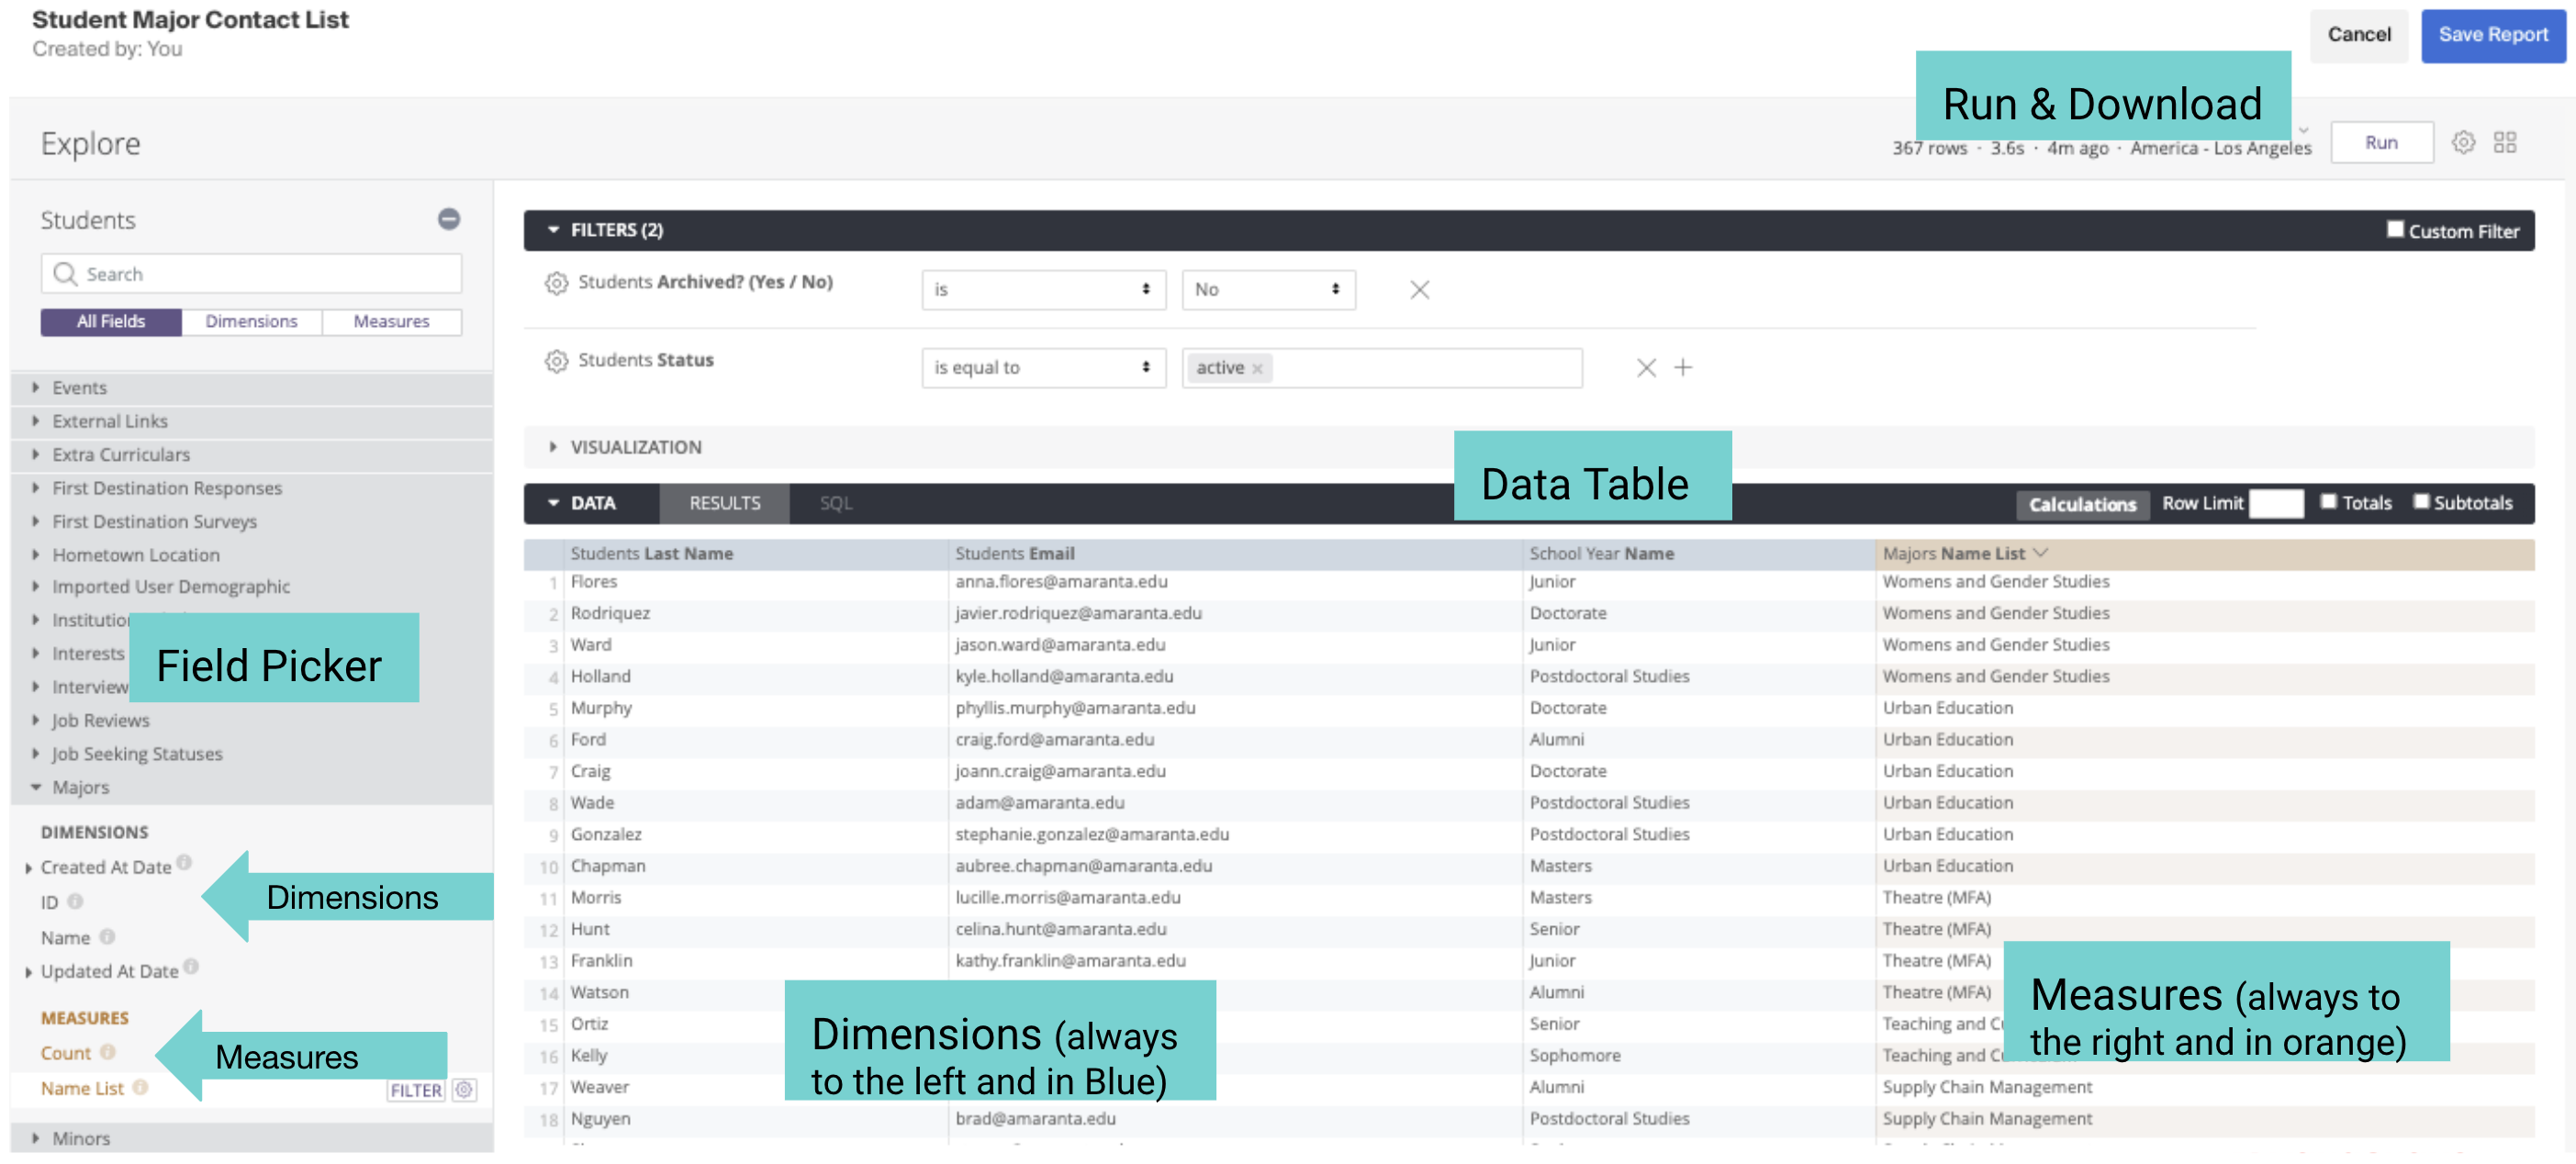Open the 'No' value dropdown

[1268, 290]
